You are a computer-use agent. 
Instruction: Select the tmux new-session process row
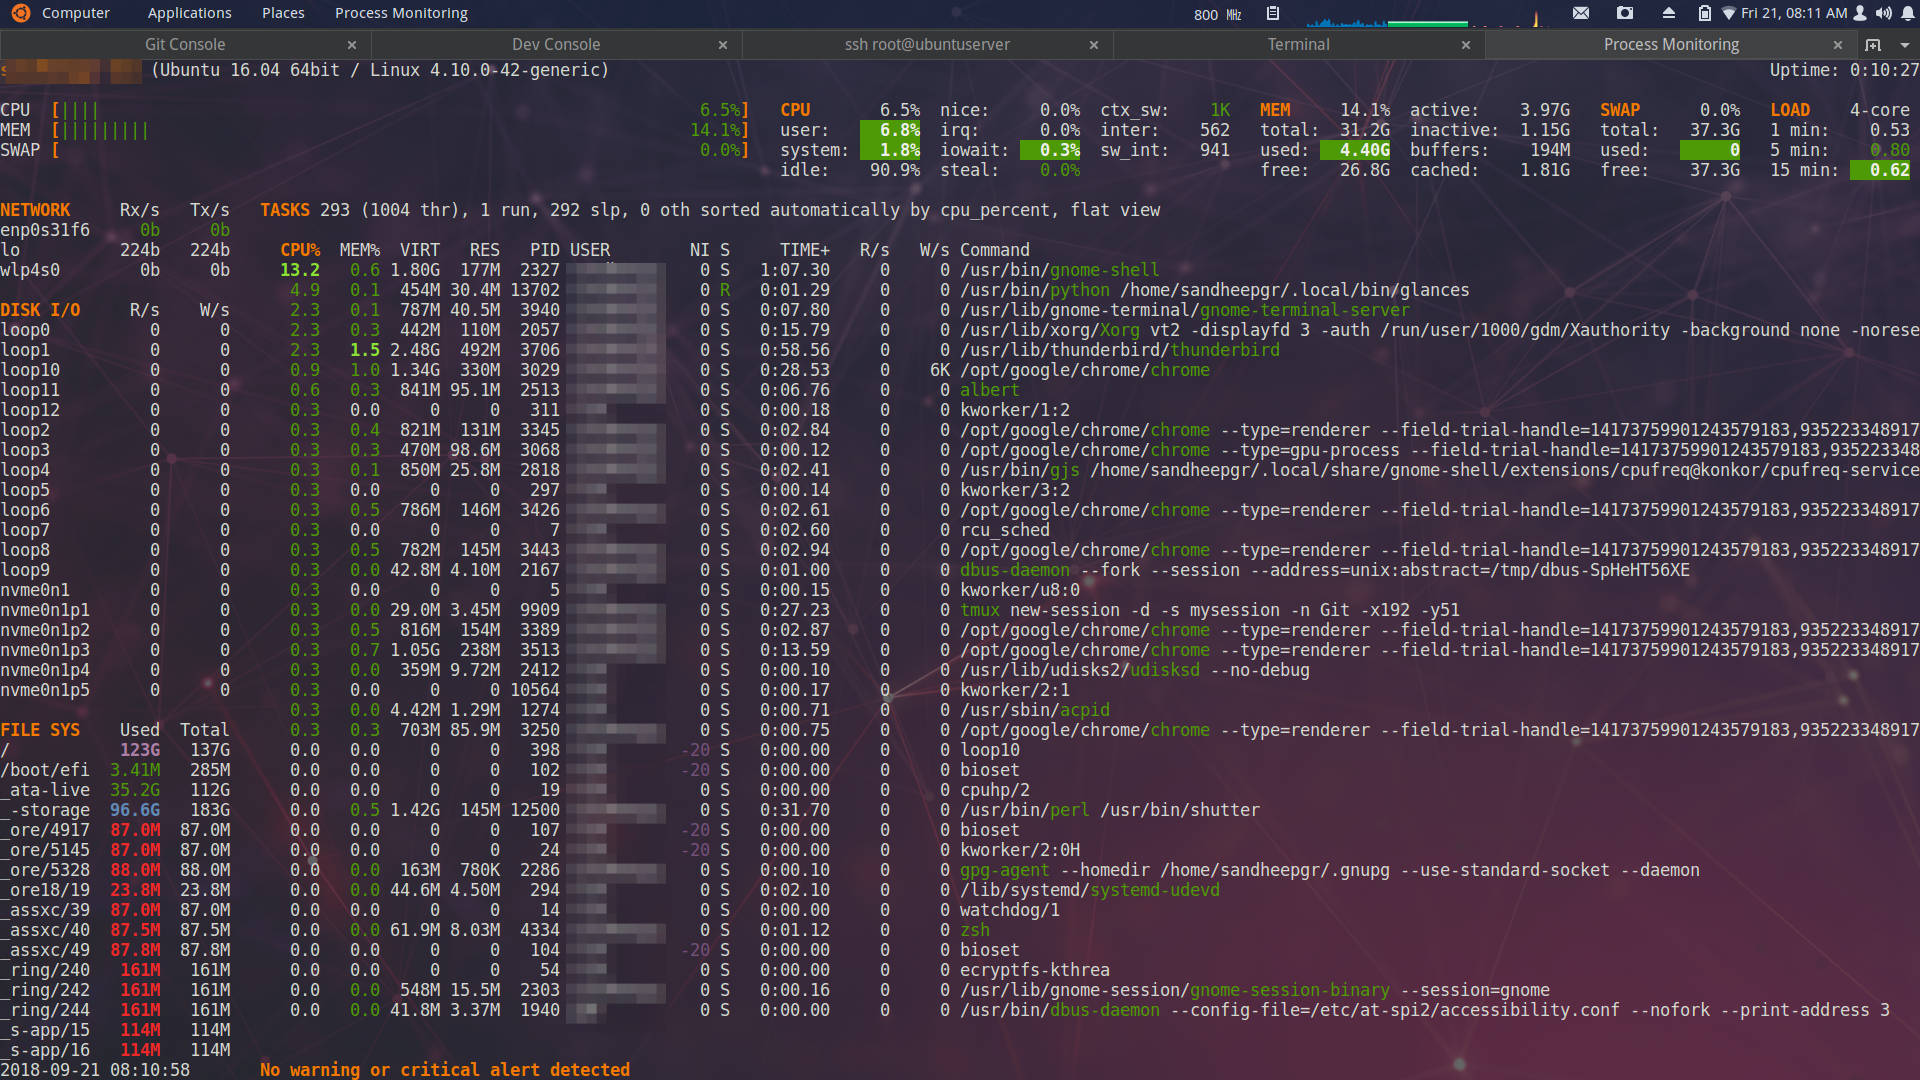870,610
